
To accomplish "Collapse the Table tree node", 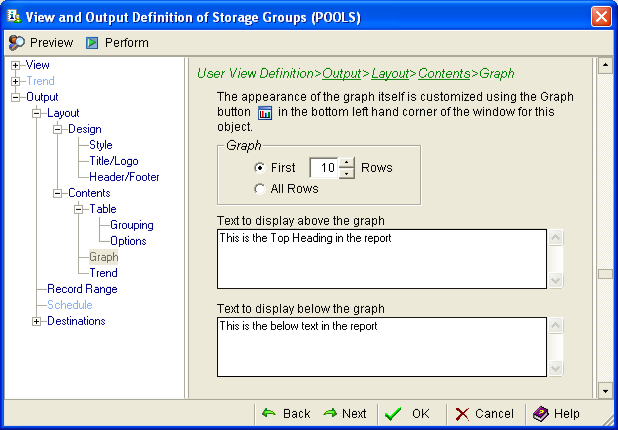I will [x=78, y=209].
